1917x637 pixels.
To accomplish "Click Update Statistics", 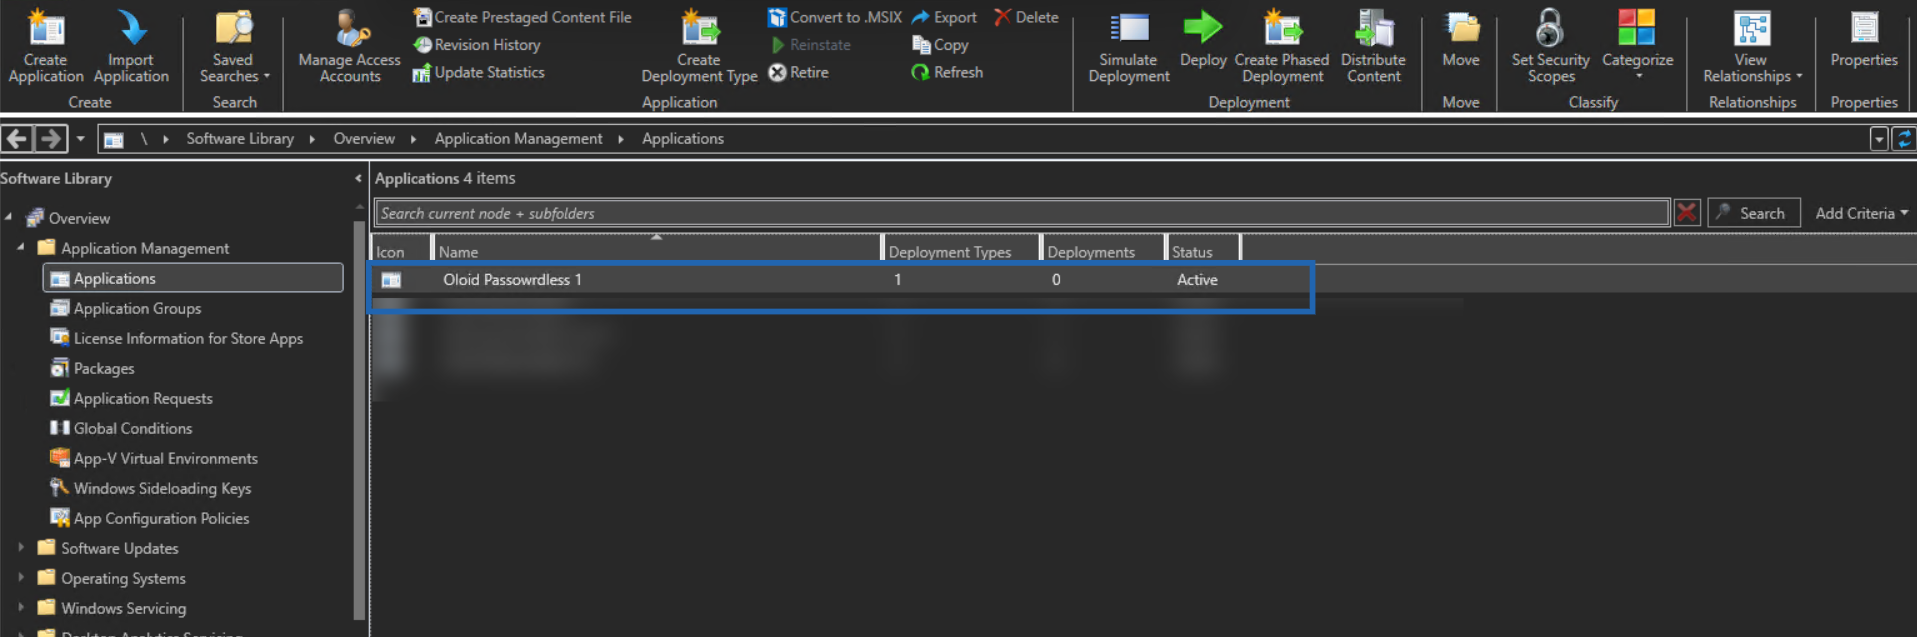I will pyautogui.click(x=479, y=72).
